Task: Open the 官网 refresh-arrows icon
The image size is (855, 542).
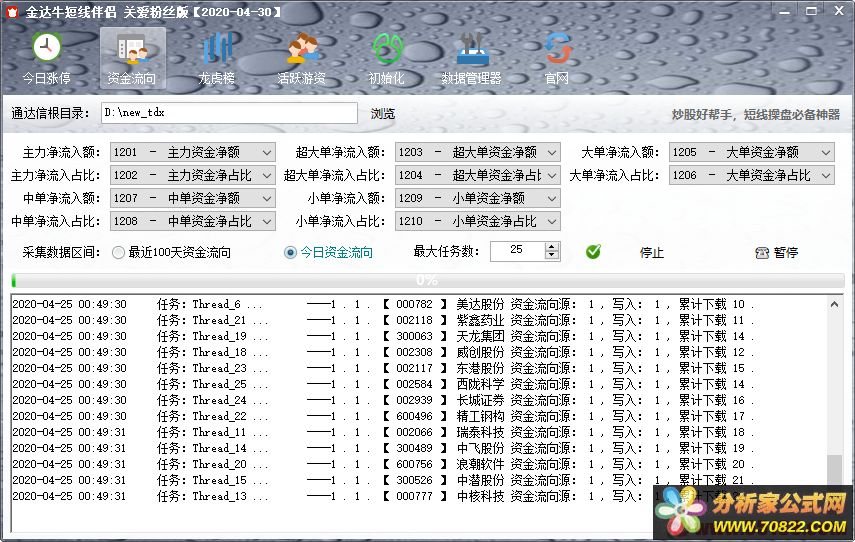Action: 558,48
